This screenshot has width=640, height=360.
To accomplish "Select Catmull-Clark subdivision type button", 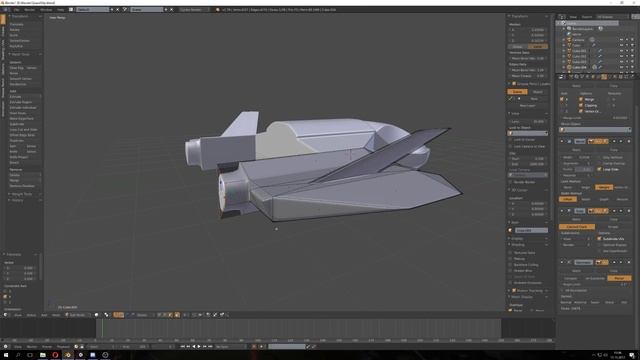I will tap(577, 227).
